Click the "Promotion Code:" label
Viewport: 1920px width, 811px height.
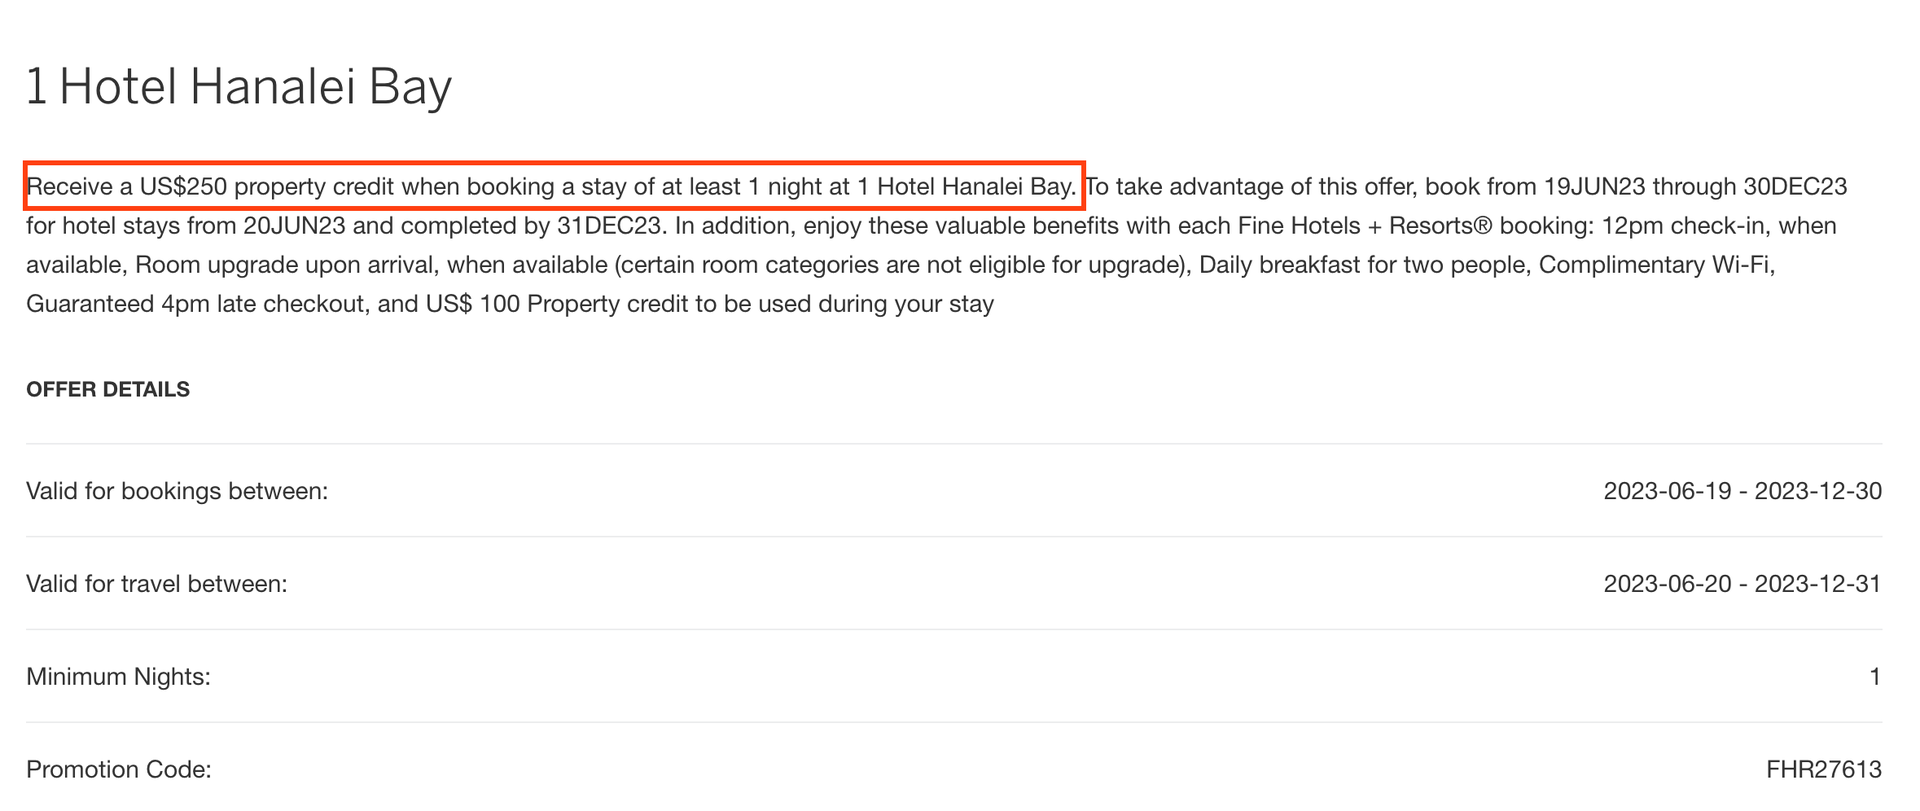(119, 770)
